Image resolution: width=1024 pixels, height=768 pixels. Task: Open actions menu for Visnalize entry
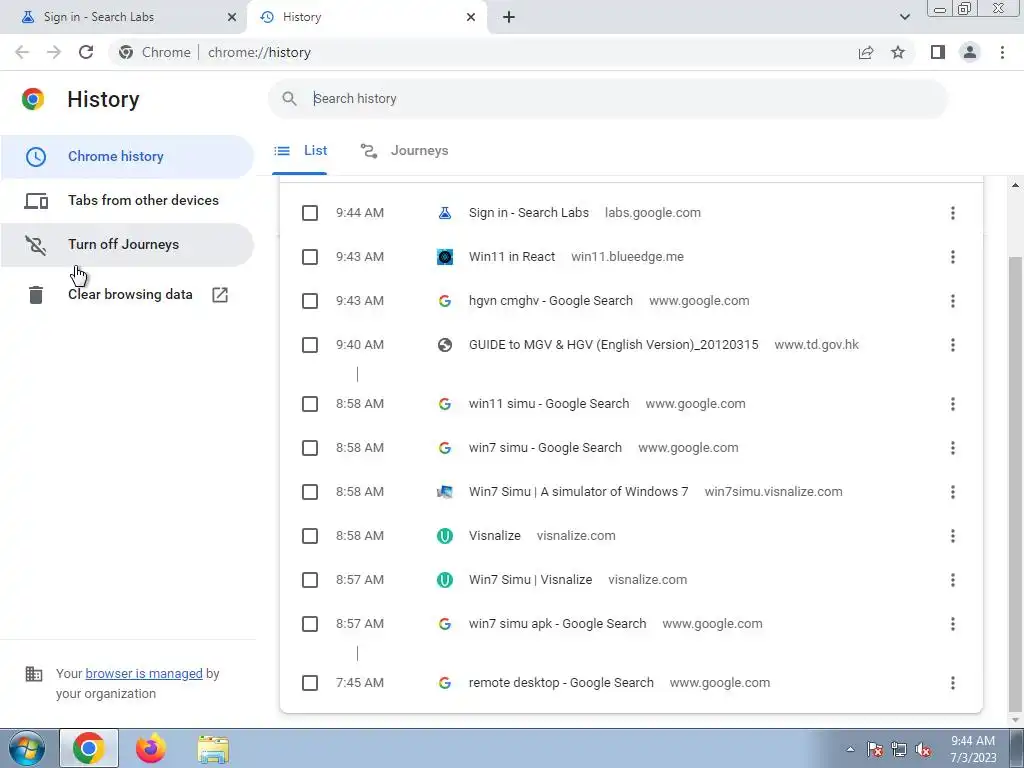click(953, 536)
